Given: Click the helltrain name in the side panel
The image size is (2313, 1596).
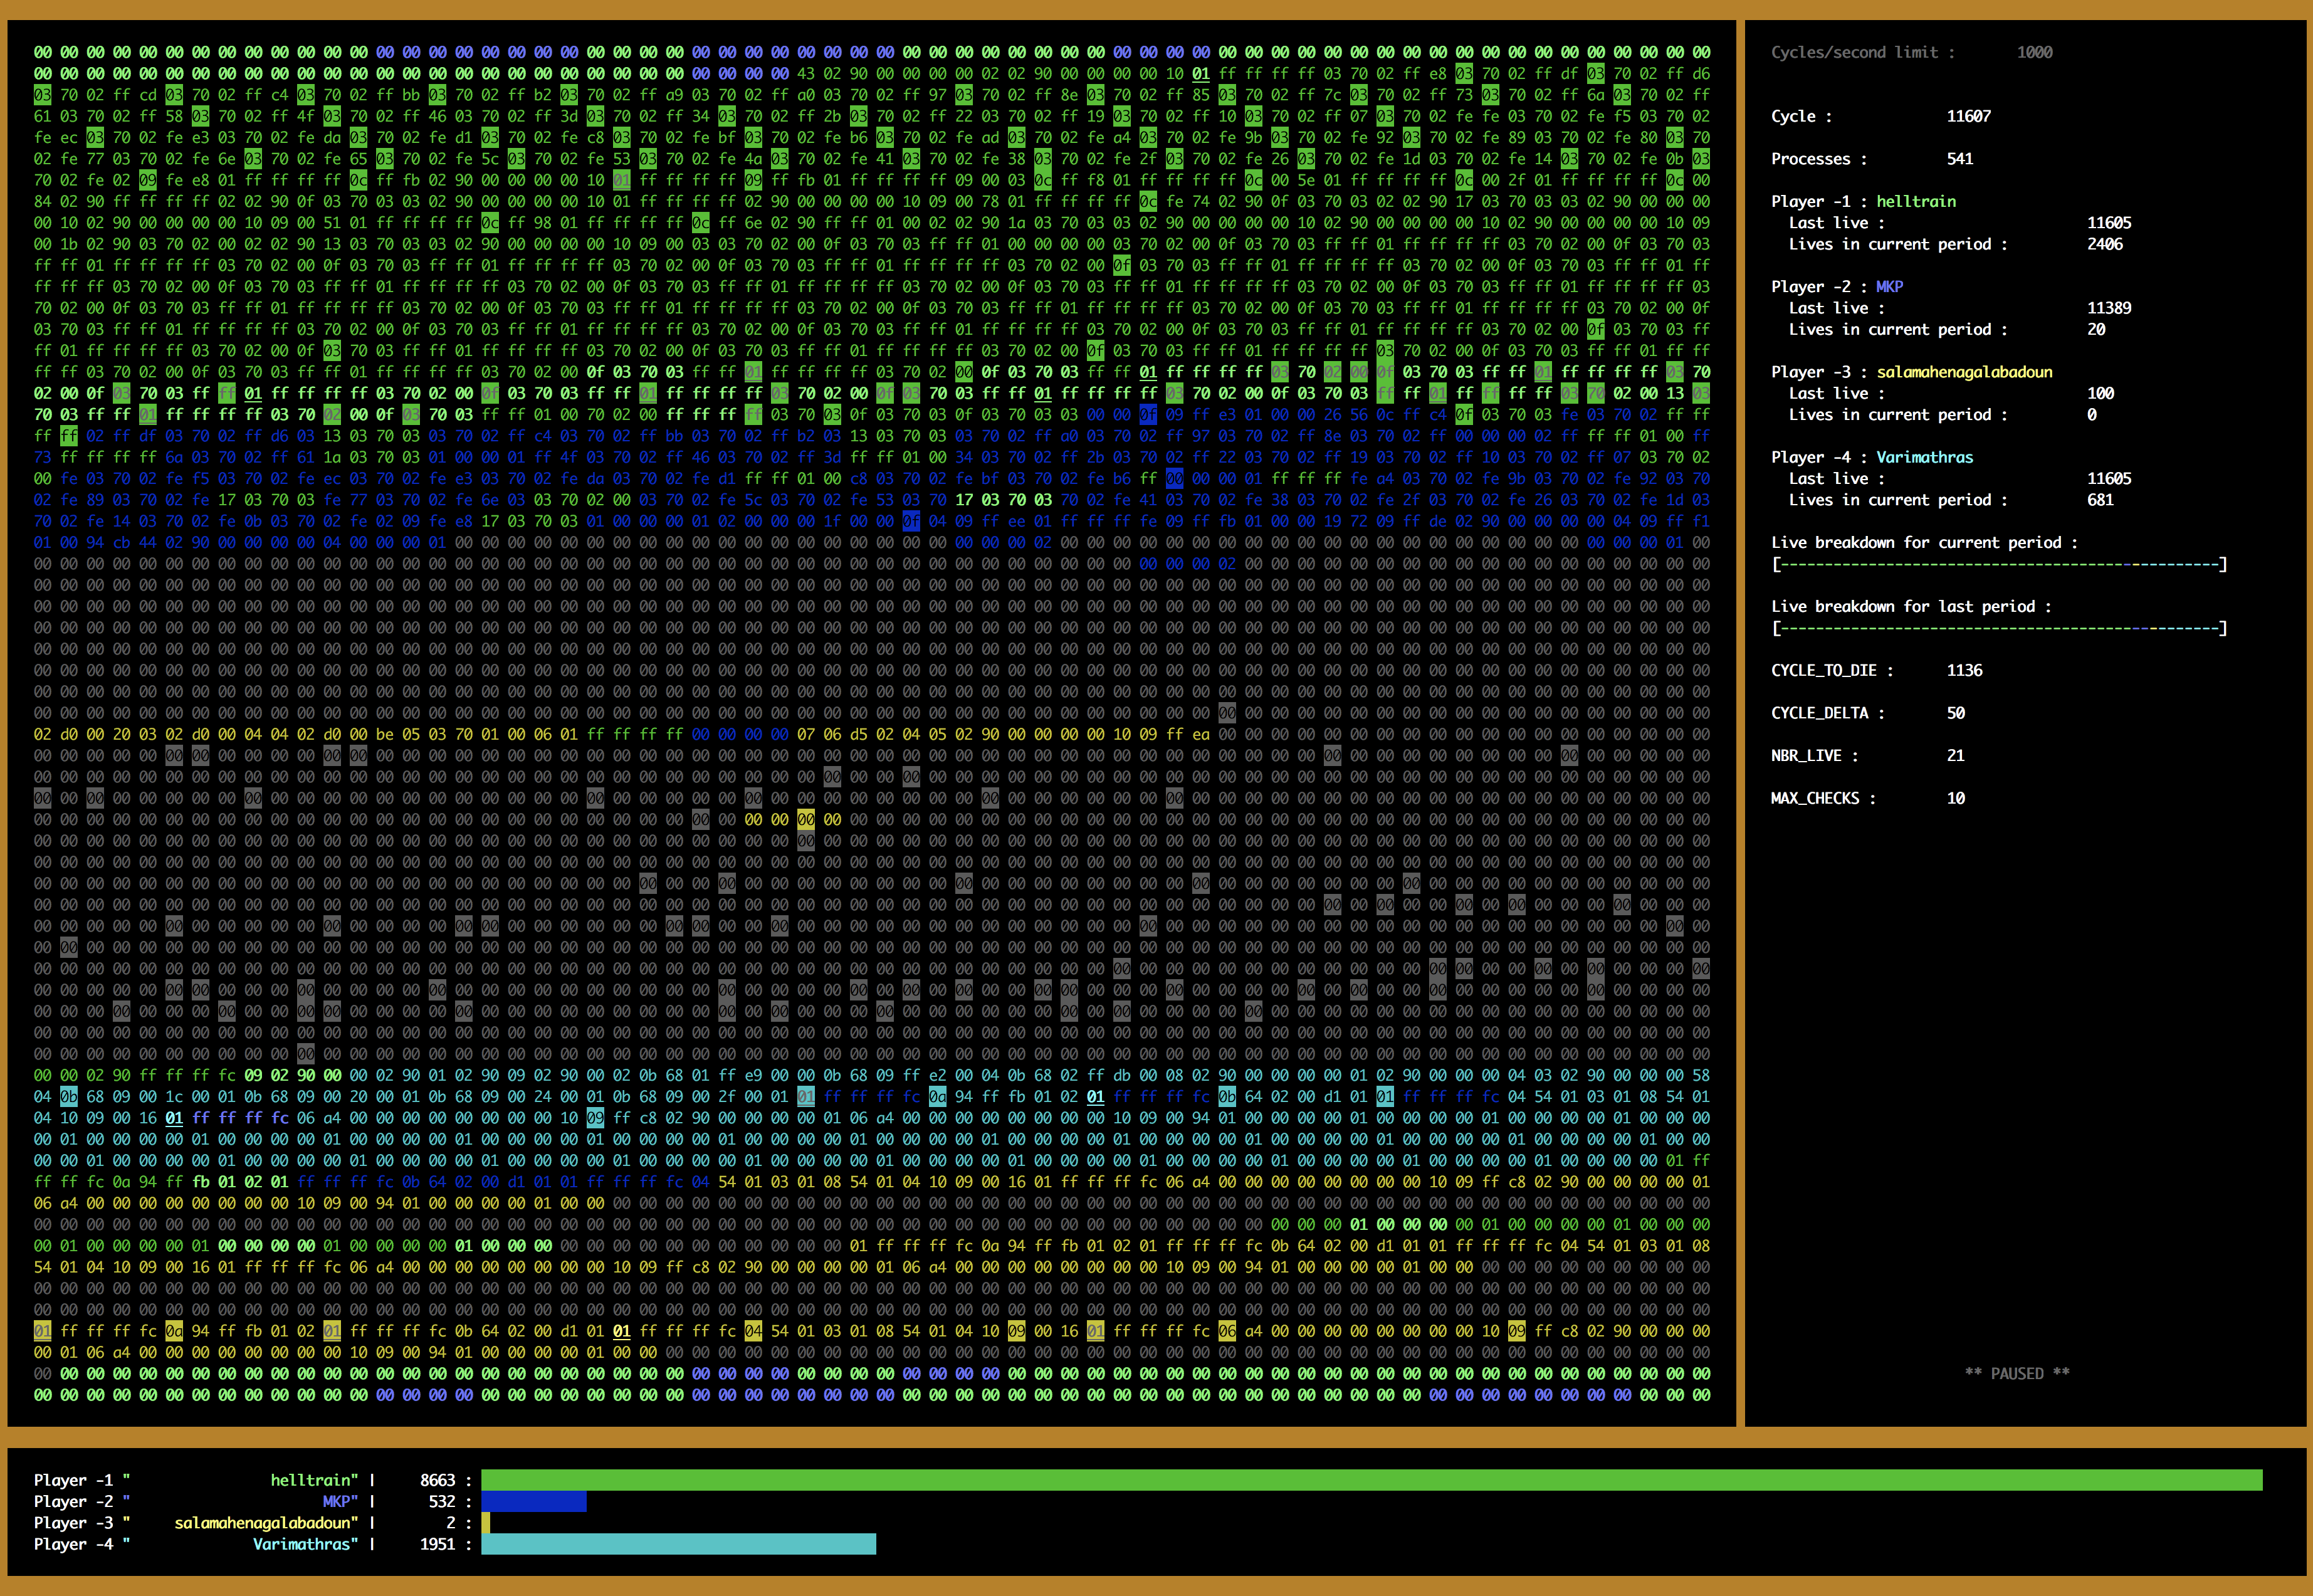Looking at the screenshot, I should pyautogui.click(x=1916, y=201).
